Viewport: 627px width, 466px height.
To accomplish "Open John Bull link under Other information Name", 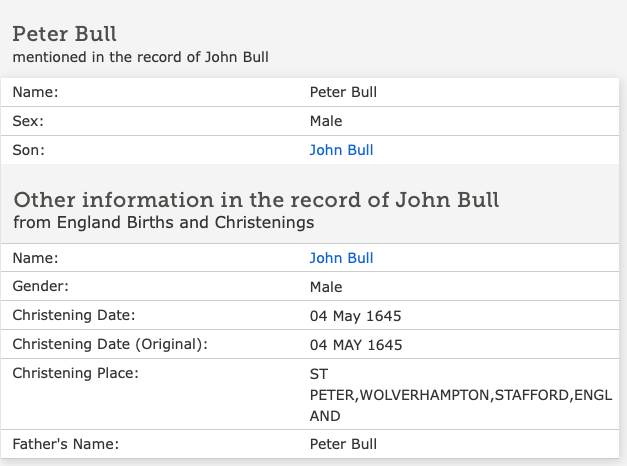I will pos(341,258).
